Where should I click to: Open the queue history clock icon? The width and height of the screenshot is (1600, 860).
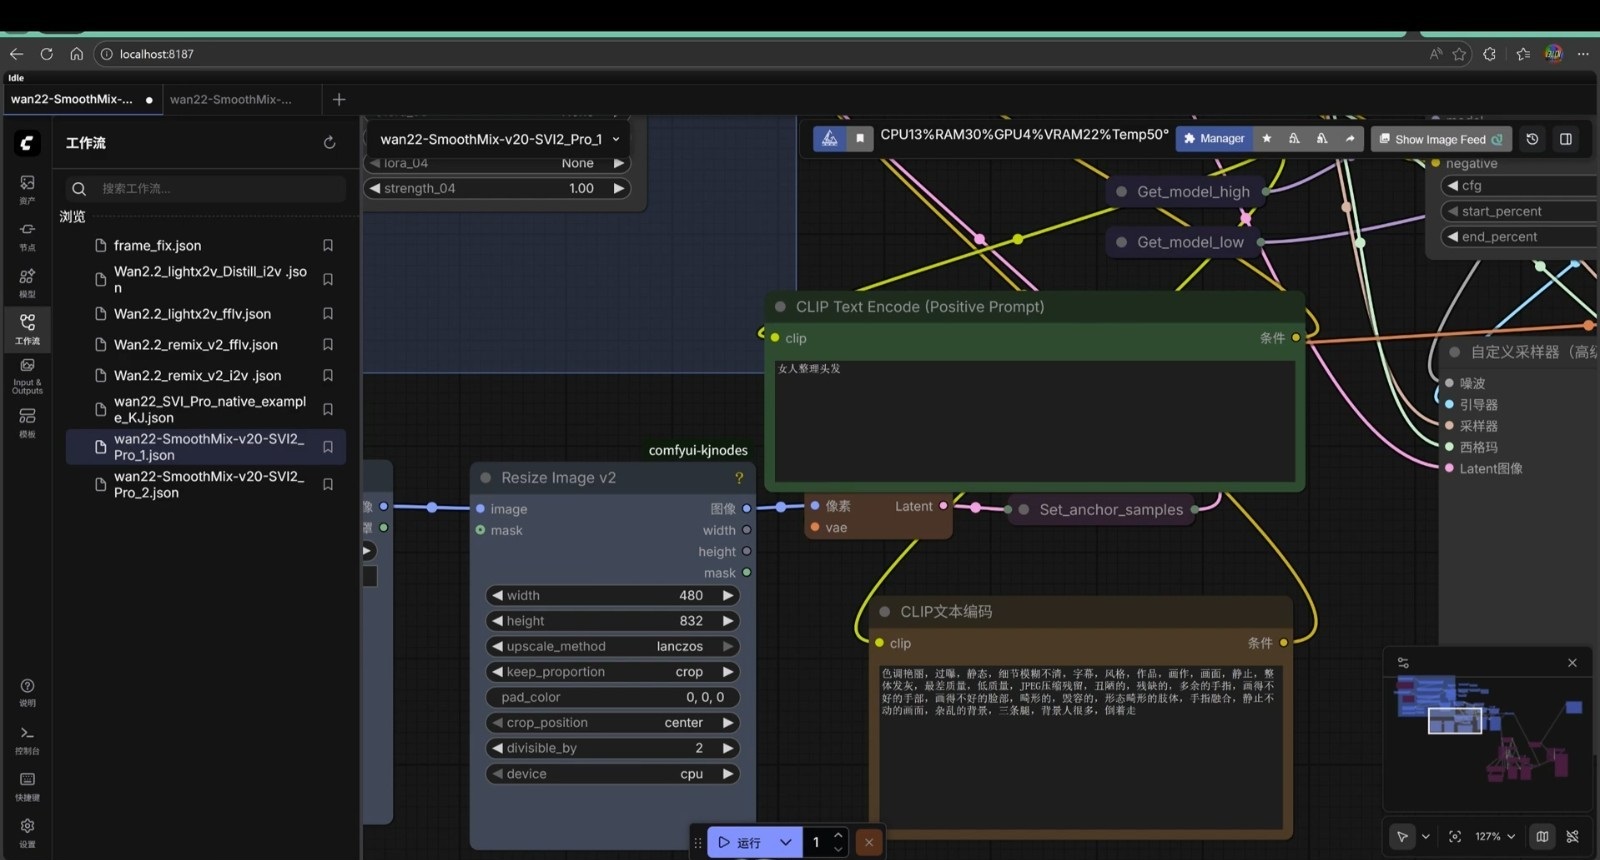pos(1532,139)
